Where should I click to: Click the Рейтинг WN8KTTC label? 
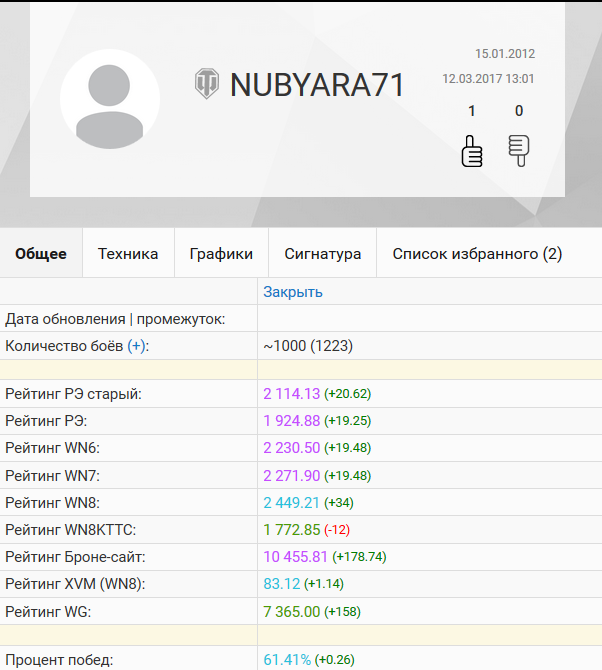tap(70, 530)
